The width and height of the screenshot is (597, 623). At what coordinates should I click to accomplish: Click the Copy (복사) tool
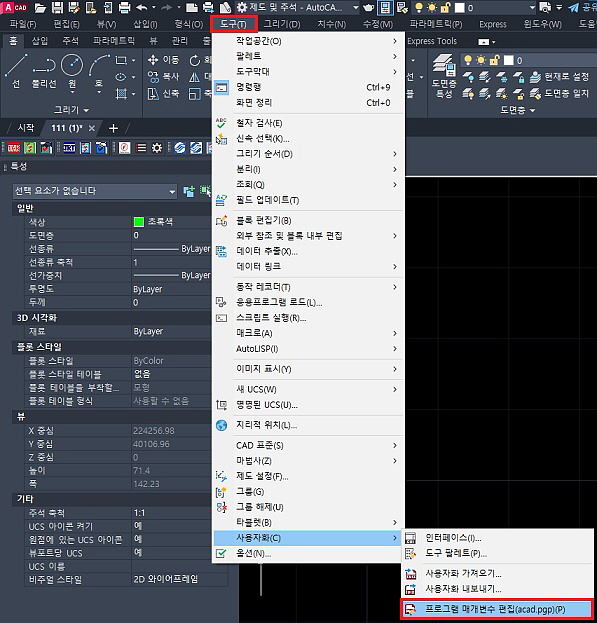pyautogui.click(x=163, y=77)
